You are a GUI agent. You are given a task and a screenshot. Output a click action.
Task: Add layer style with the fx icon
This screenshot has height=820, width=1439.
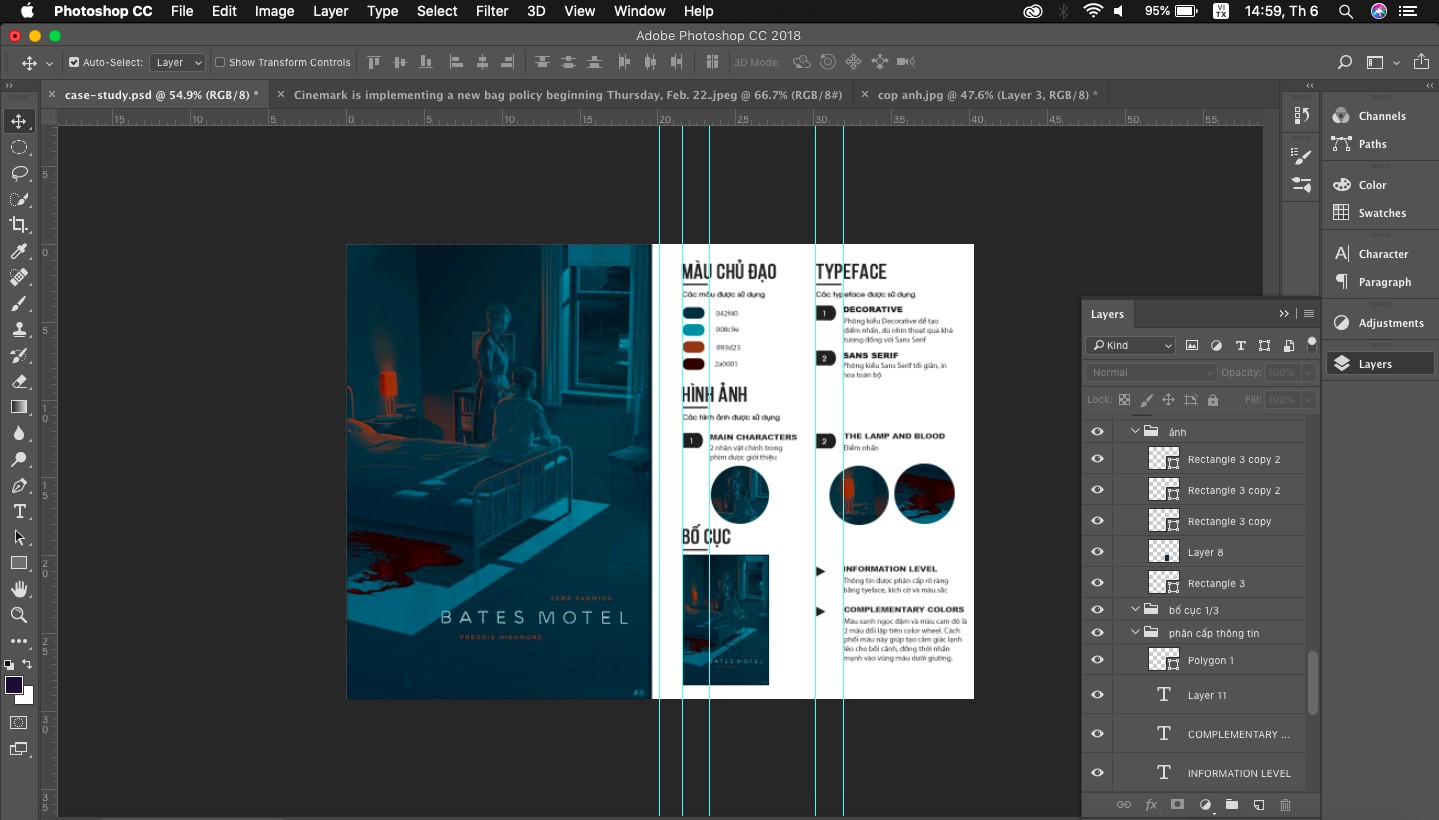pos(1151,804)
